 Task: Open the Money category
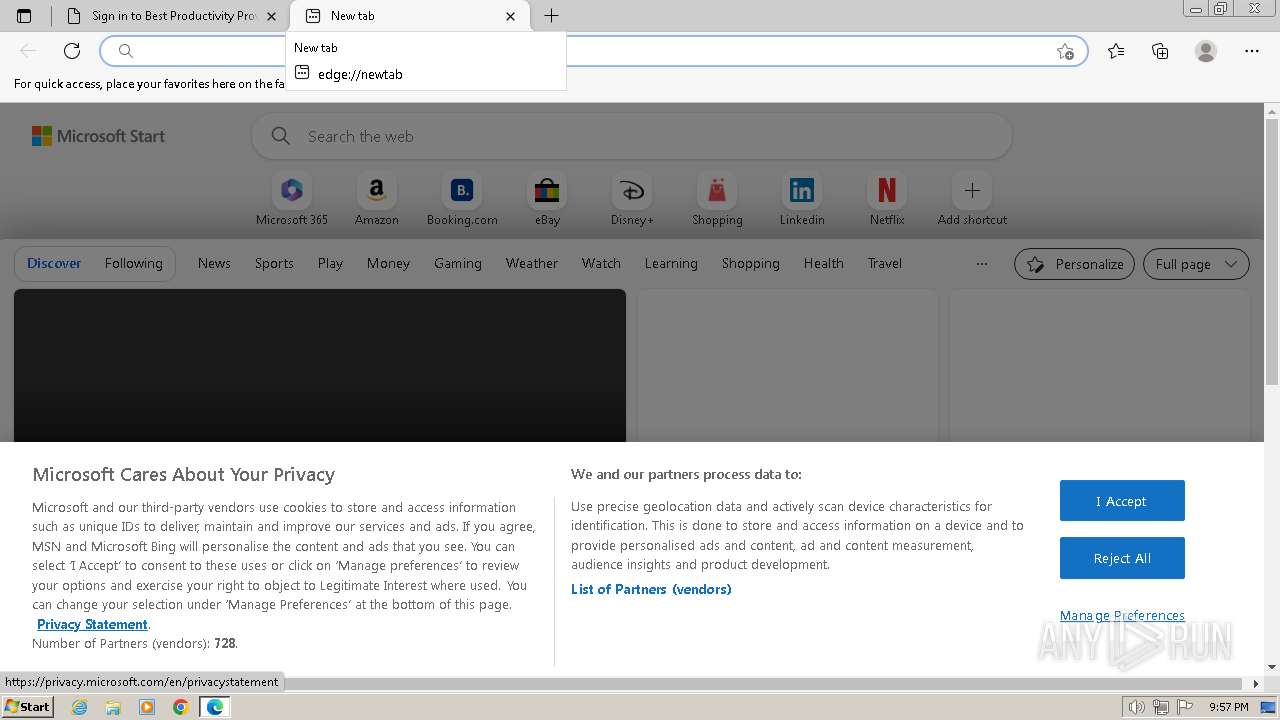(x=388, y=263)
